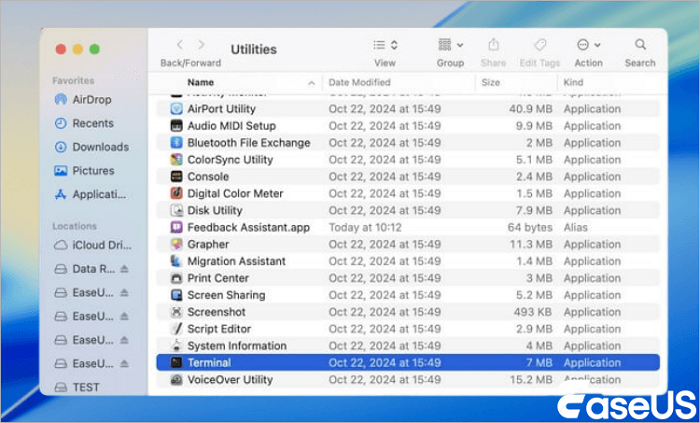Sort by Kind column header
Screen dimensions: 700x423
pyautogui.click(x=573, y=83)
